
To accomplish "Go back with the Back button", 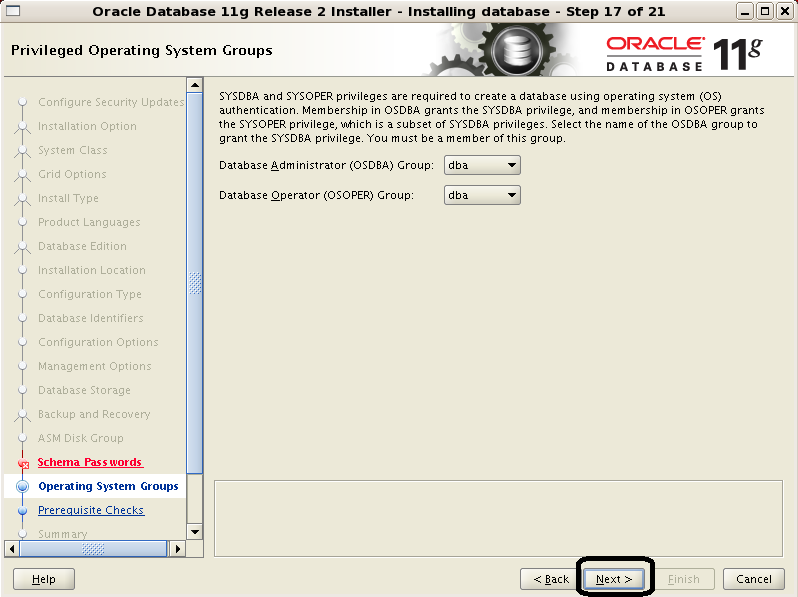I will [551, 579].
